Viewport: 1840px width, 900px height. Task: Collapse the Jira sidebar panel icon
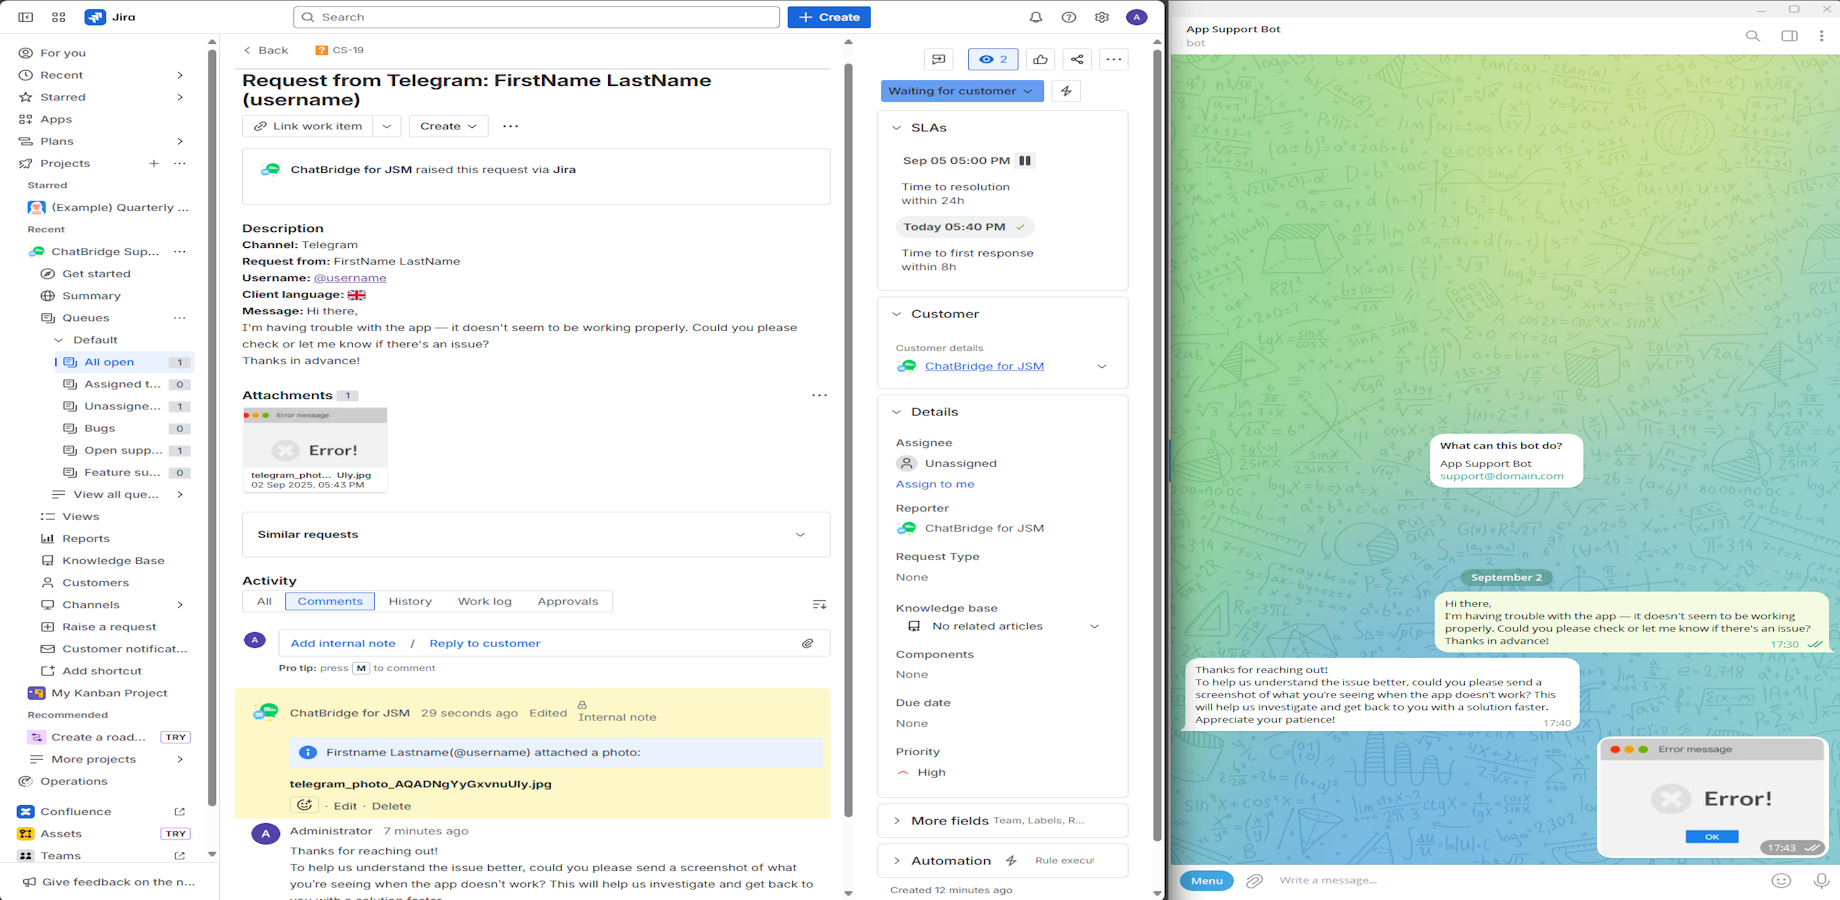(x=26, y=17)
